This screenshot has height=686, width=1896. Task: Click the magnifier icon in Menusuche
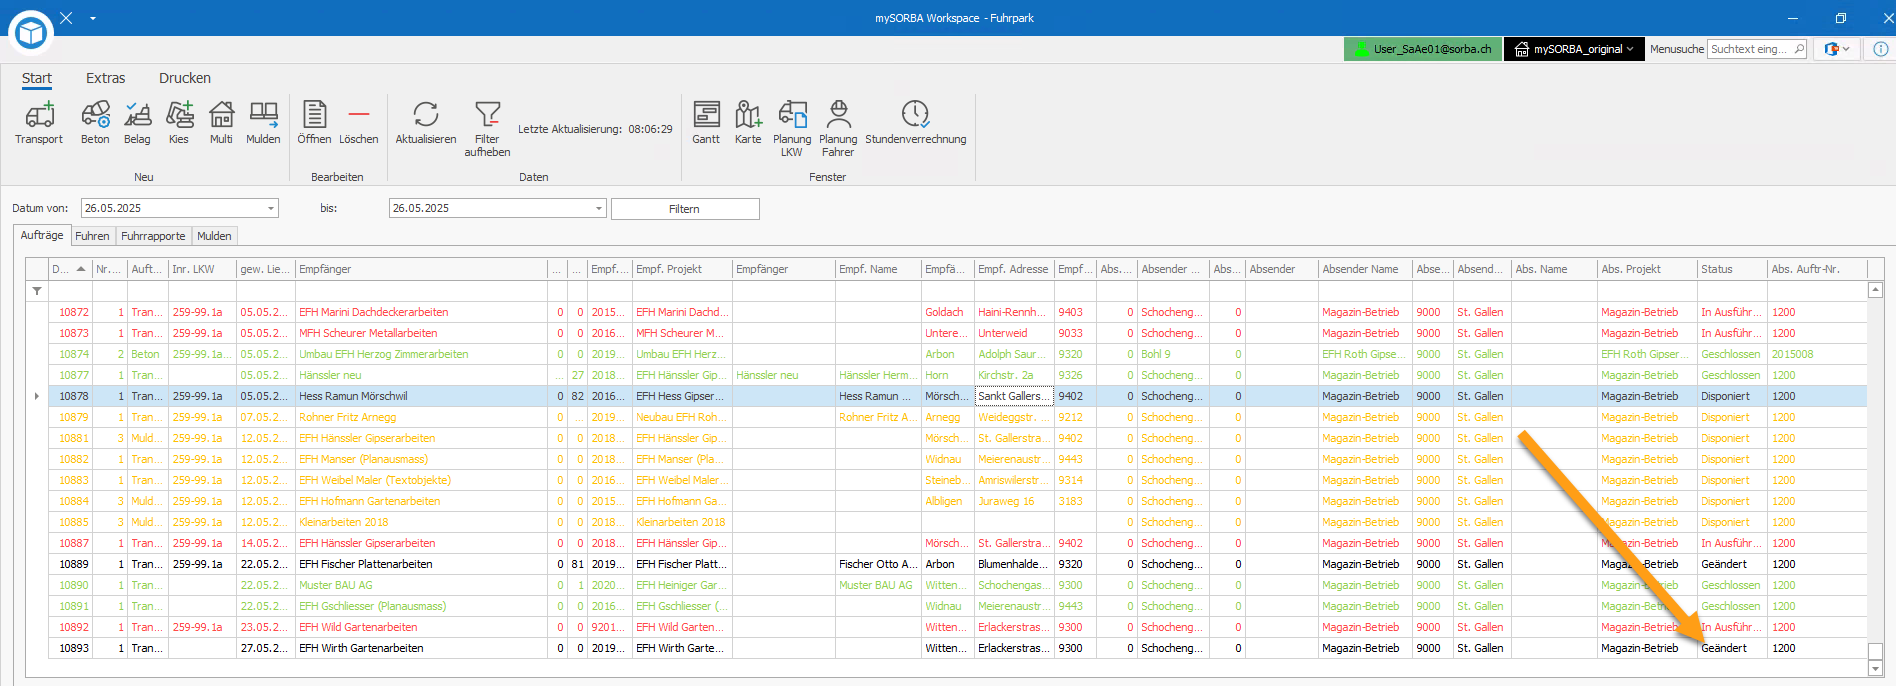1799,49
